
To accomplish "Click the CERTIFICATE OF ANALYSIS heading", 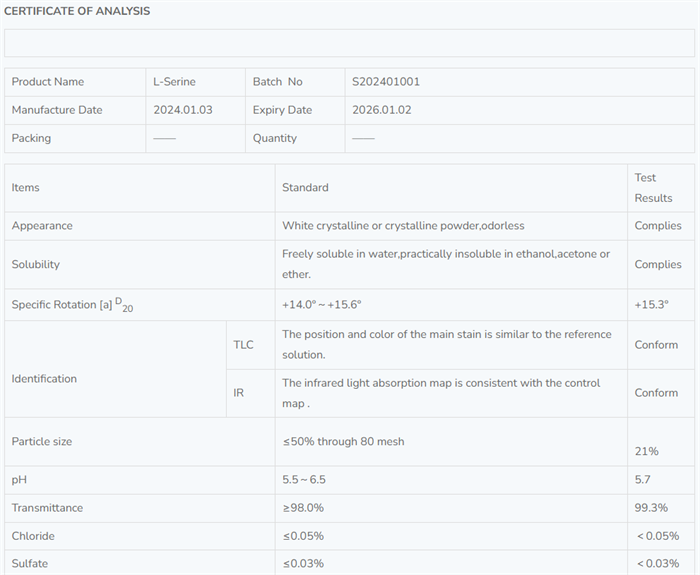I will [x=77, y=11].
